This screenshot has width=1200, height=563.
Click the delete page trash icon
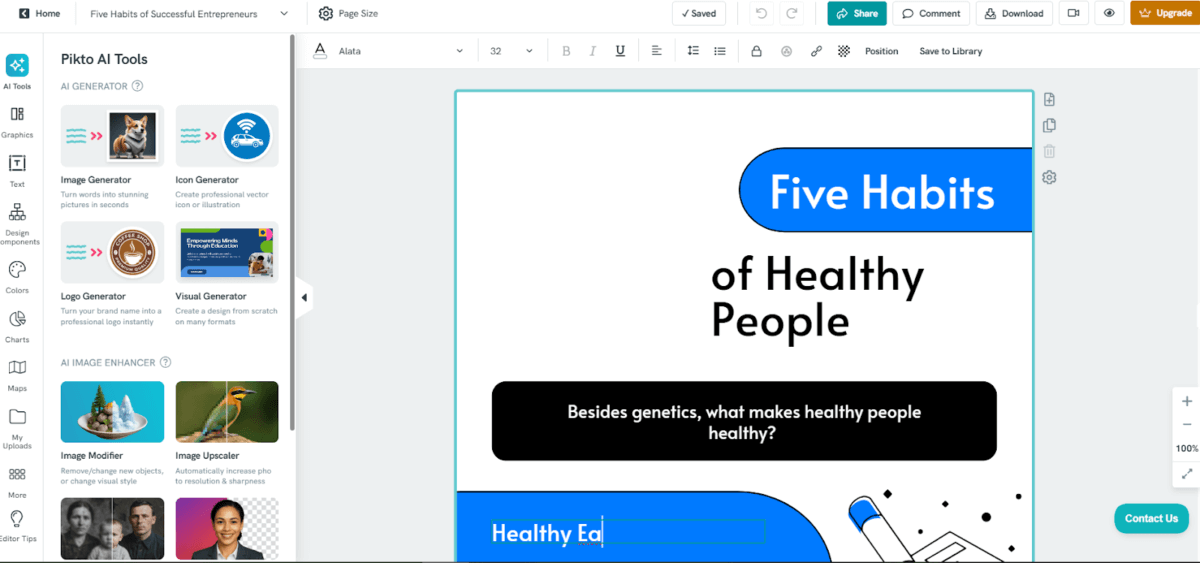1049,151
